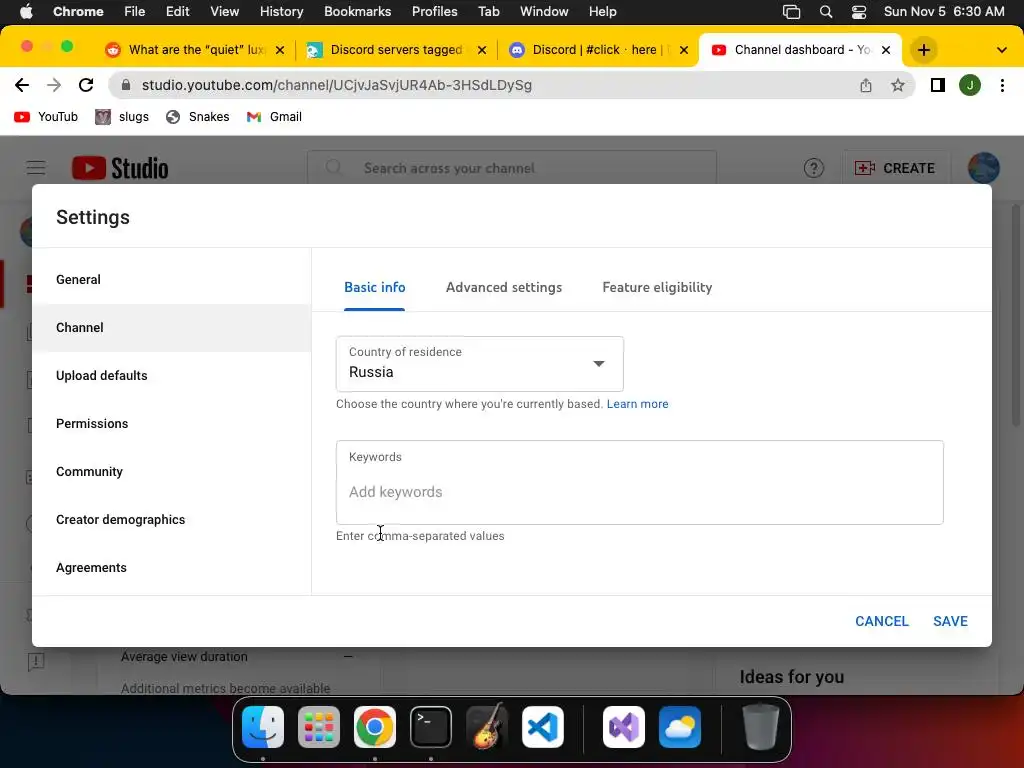Open Agreements settings section
Screen dimensions: 1024x768
pos(171,568)
